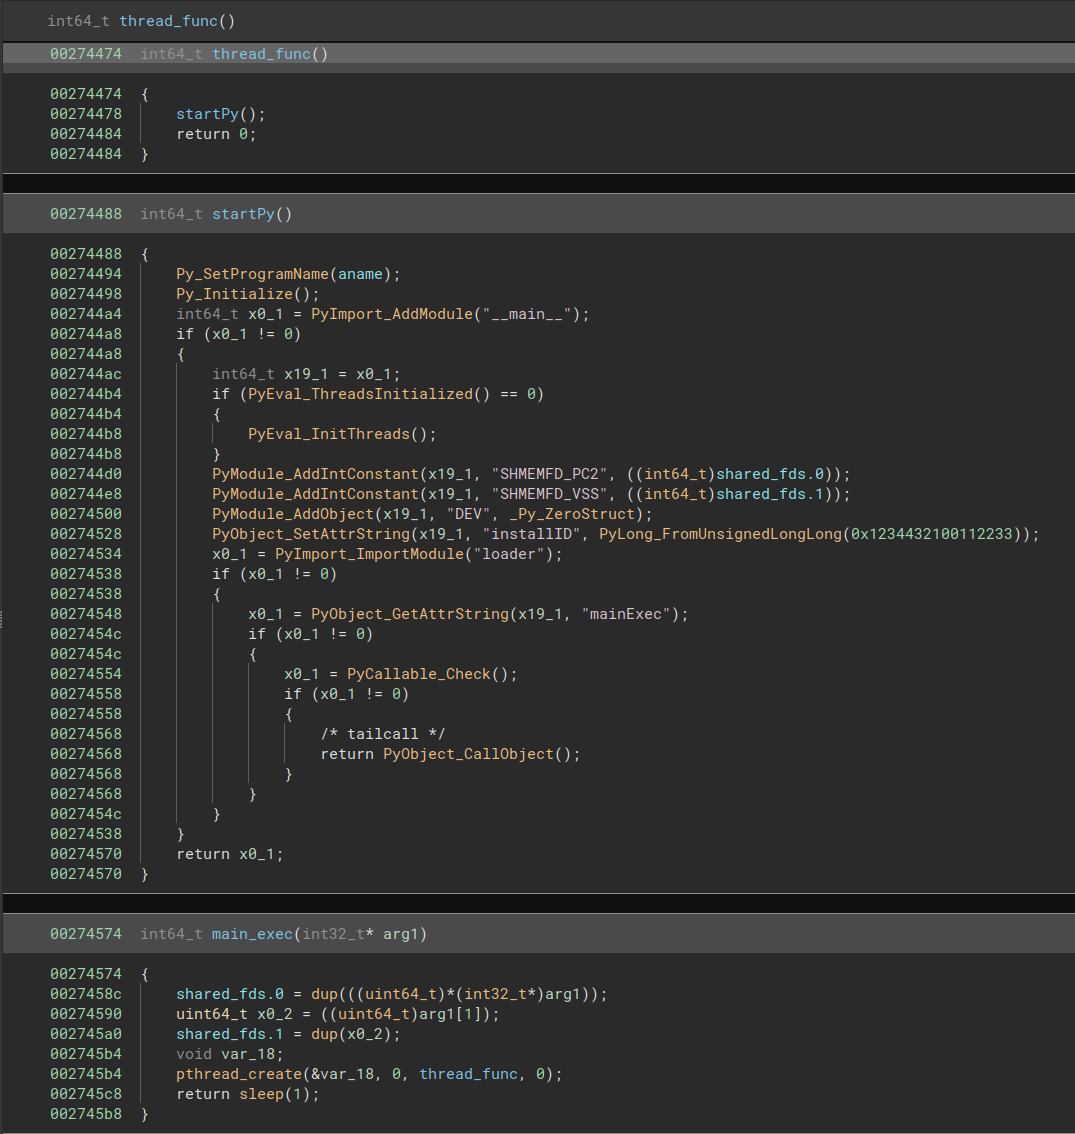Click the PyImport_ImportModule call
Screen dimensions: 1075x1134
pos(369,554)
